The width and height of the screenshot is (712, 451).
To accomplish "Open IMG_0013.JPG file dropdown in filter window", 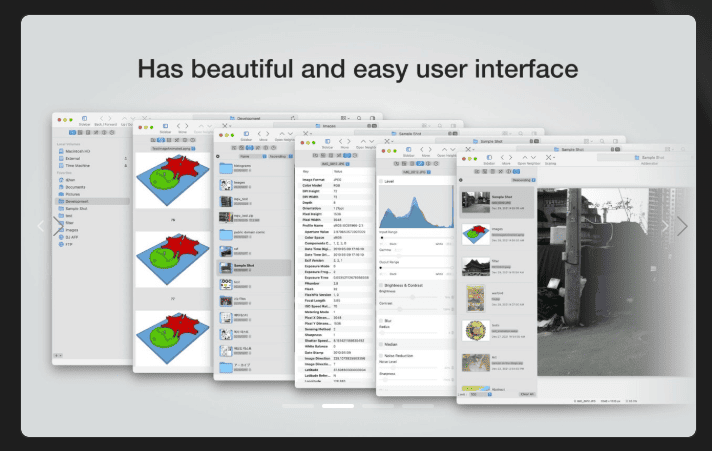I will (x=417, y=172).
